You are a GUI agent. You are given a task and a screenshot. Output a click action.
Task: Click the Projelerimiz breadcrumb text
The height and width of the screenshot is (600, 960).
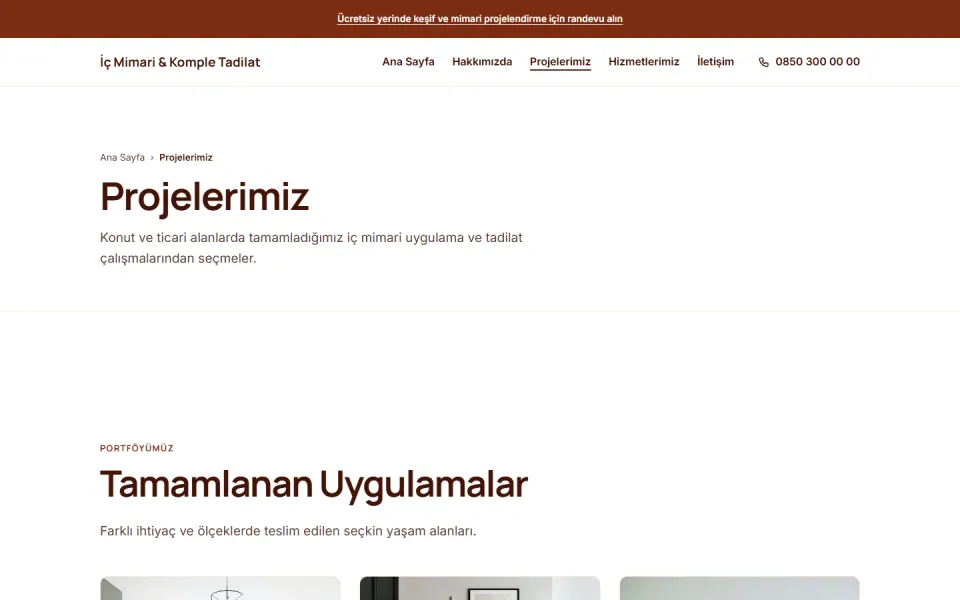(186, 157)
